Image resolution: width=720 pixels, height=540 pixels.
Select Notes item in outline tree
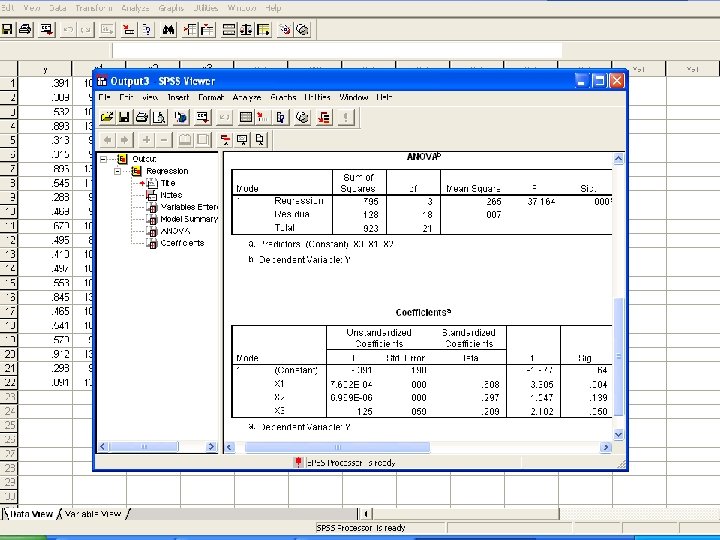tap(171, 195)
